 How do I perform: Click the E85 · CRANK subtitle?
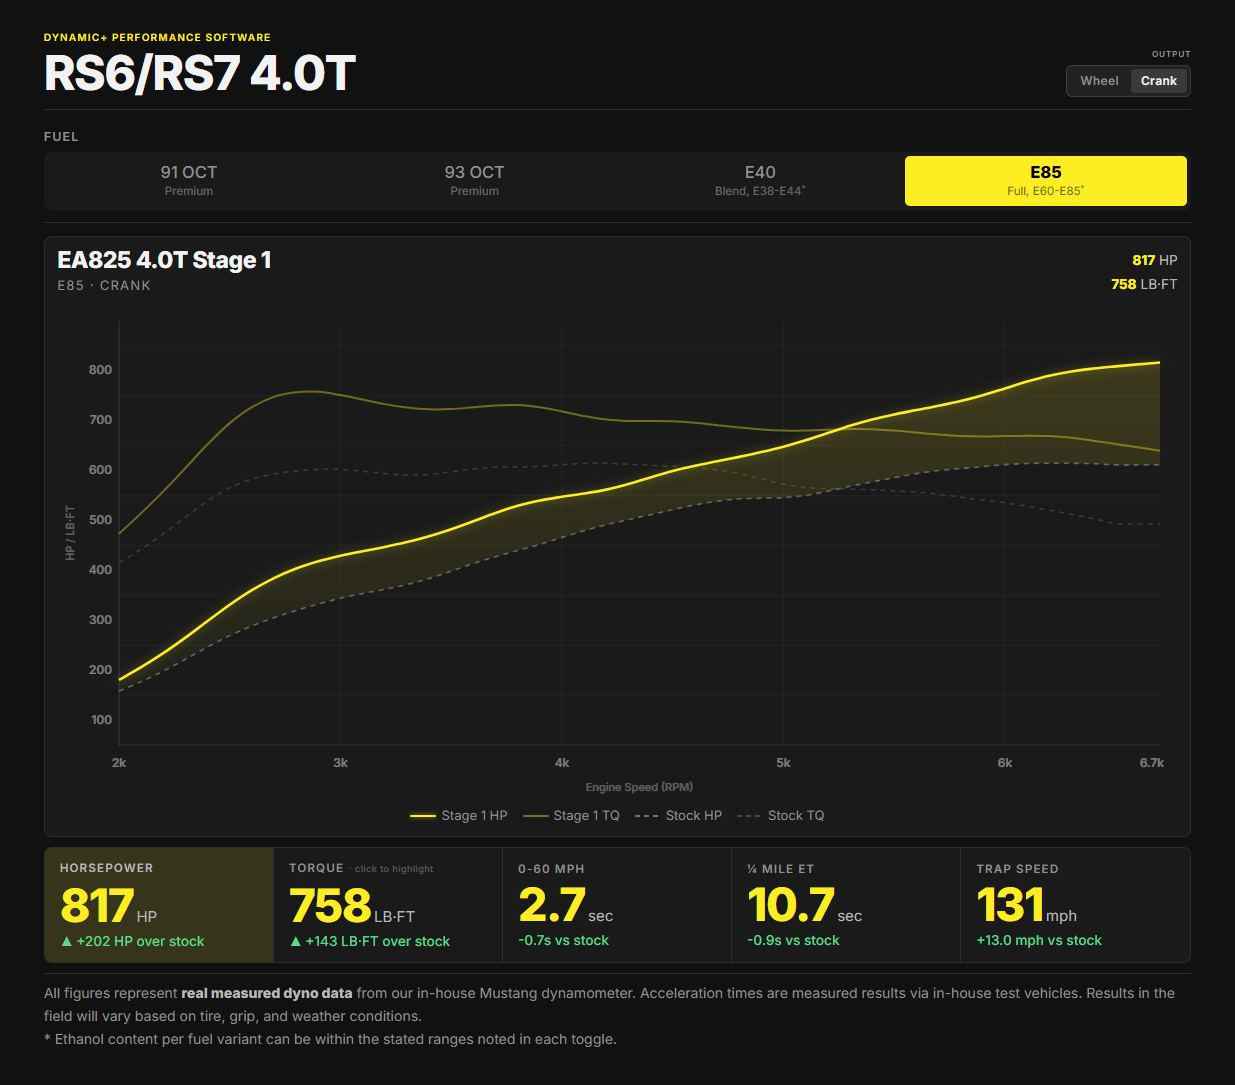[x=104, y=285]
